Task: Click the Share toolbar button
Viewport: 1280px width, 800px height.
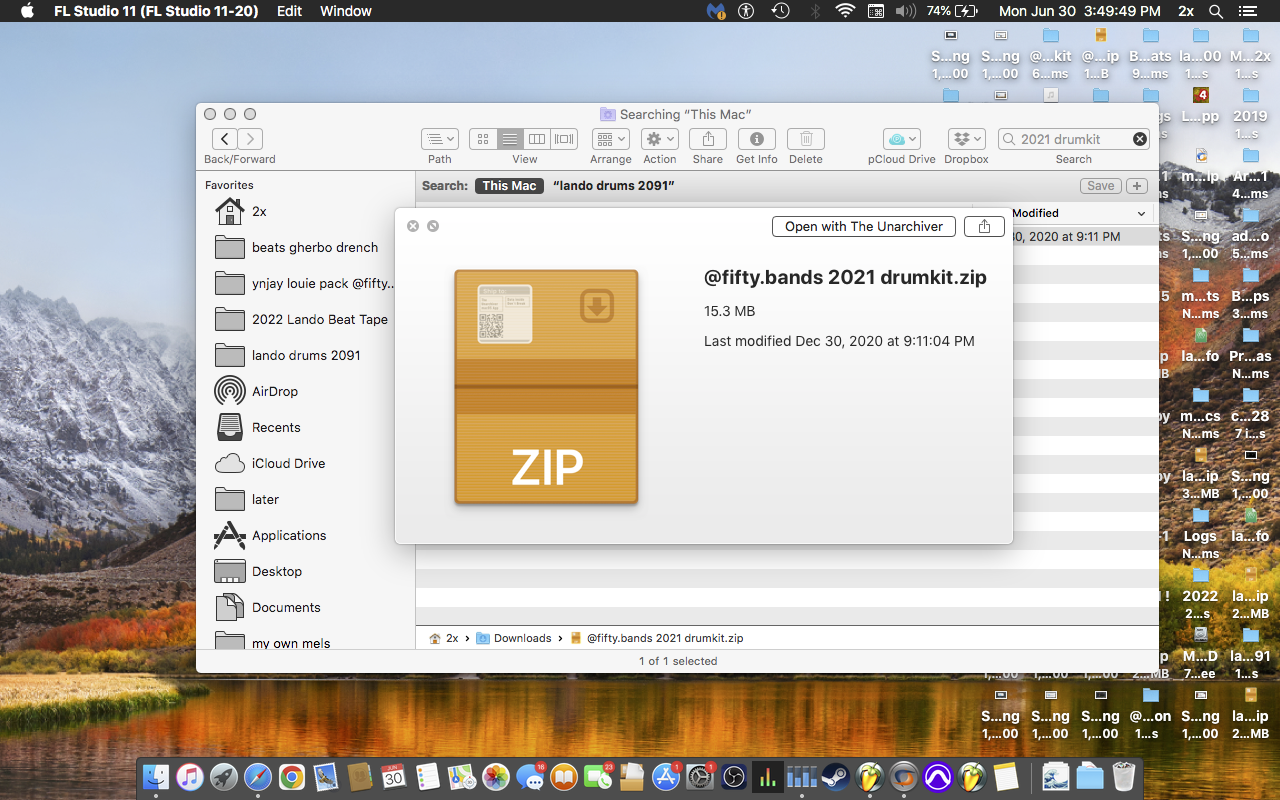Action: point(708,139)
